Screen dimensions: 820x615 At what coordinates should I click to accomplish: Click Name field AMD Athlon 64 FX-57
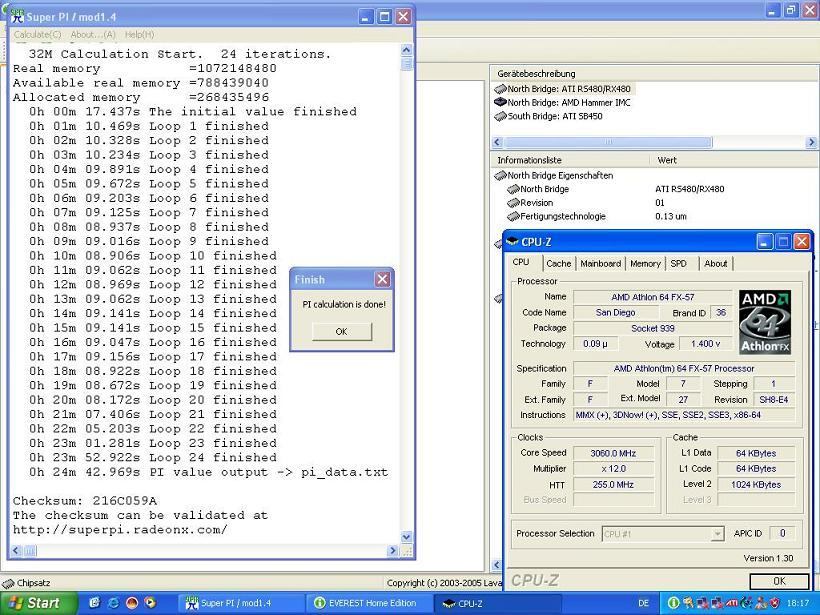(x=653, y=297)
